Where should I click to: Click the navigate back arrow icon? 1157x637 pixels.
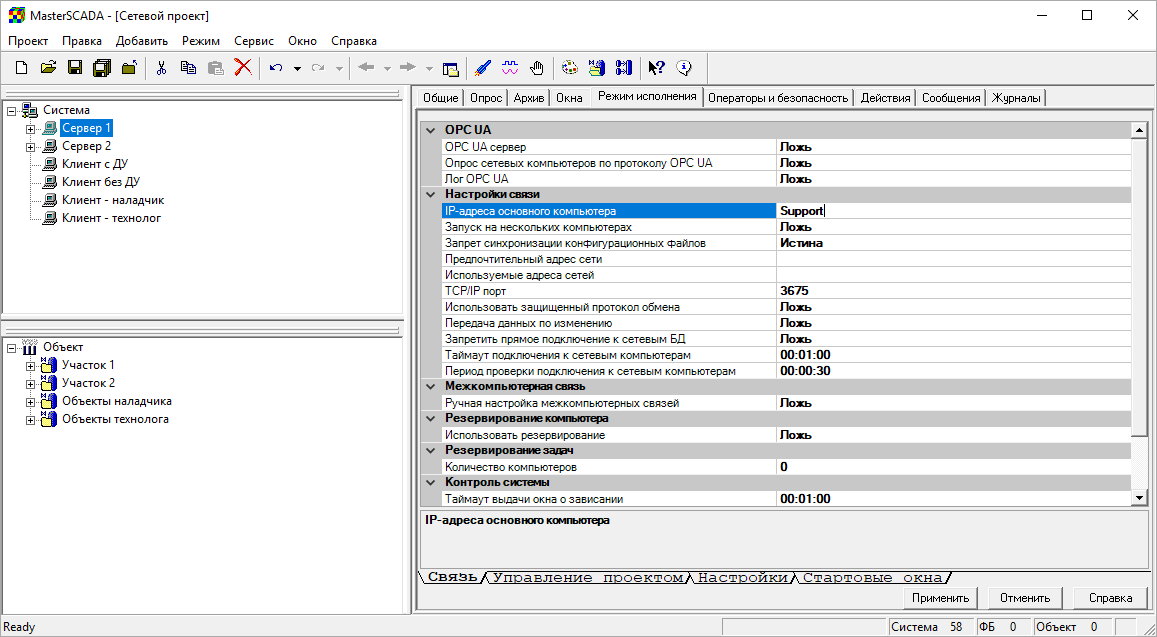coord(366,68)
